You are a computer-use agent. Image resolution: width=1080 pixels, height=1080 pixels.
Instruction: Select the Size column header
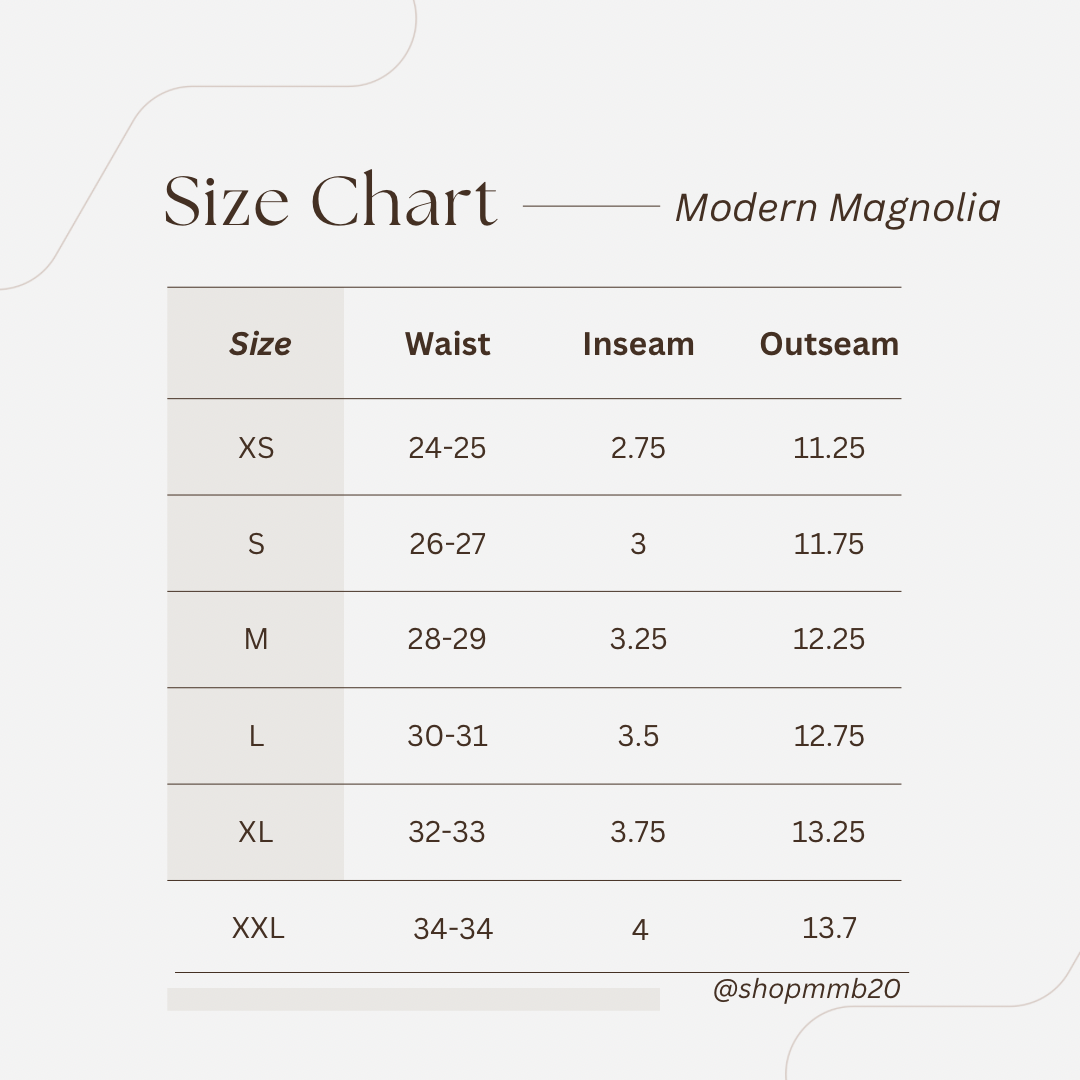[260, 344]
